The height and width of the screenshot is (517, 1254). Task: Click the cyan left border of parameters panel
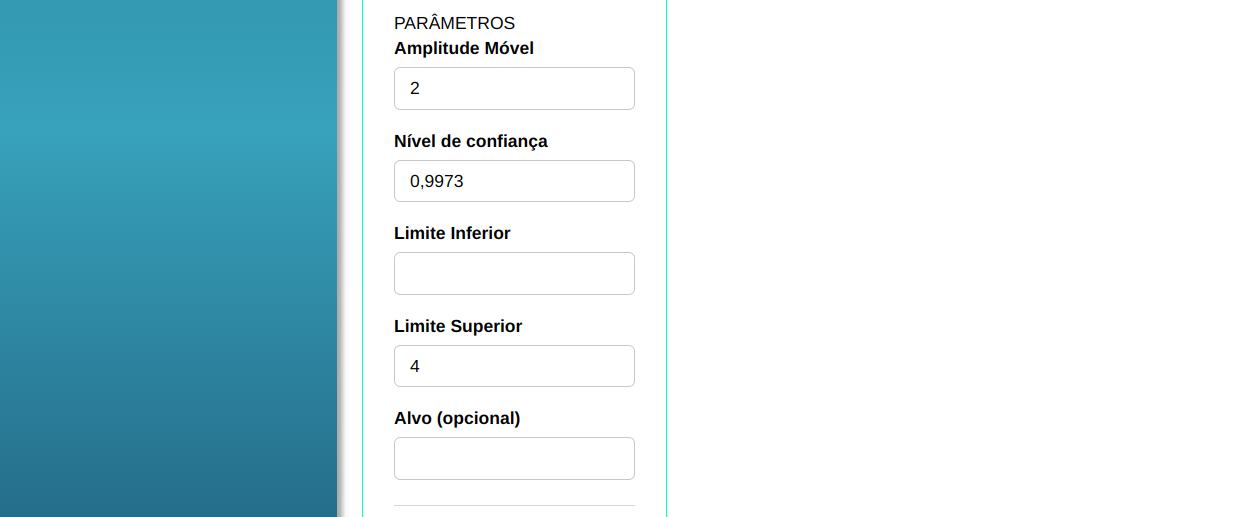point(362,258)
